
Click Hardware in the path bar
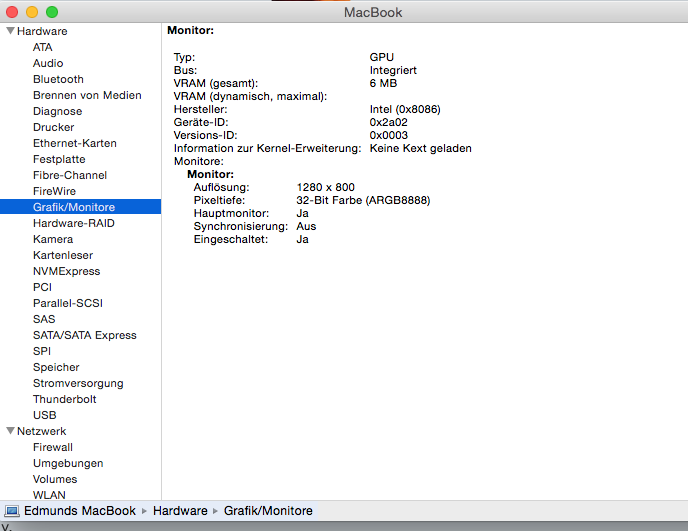[x=180, y=511]
